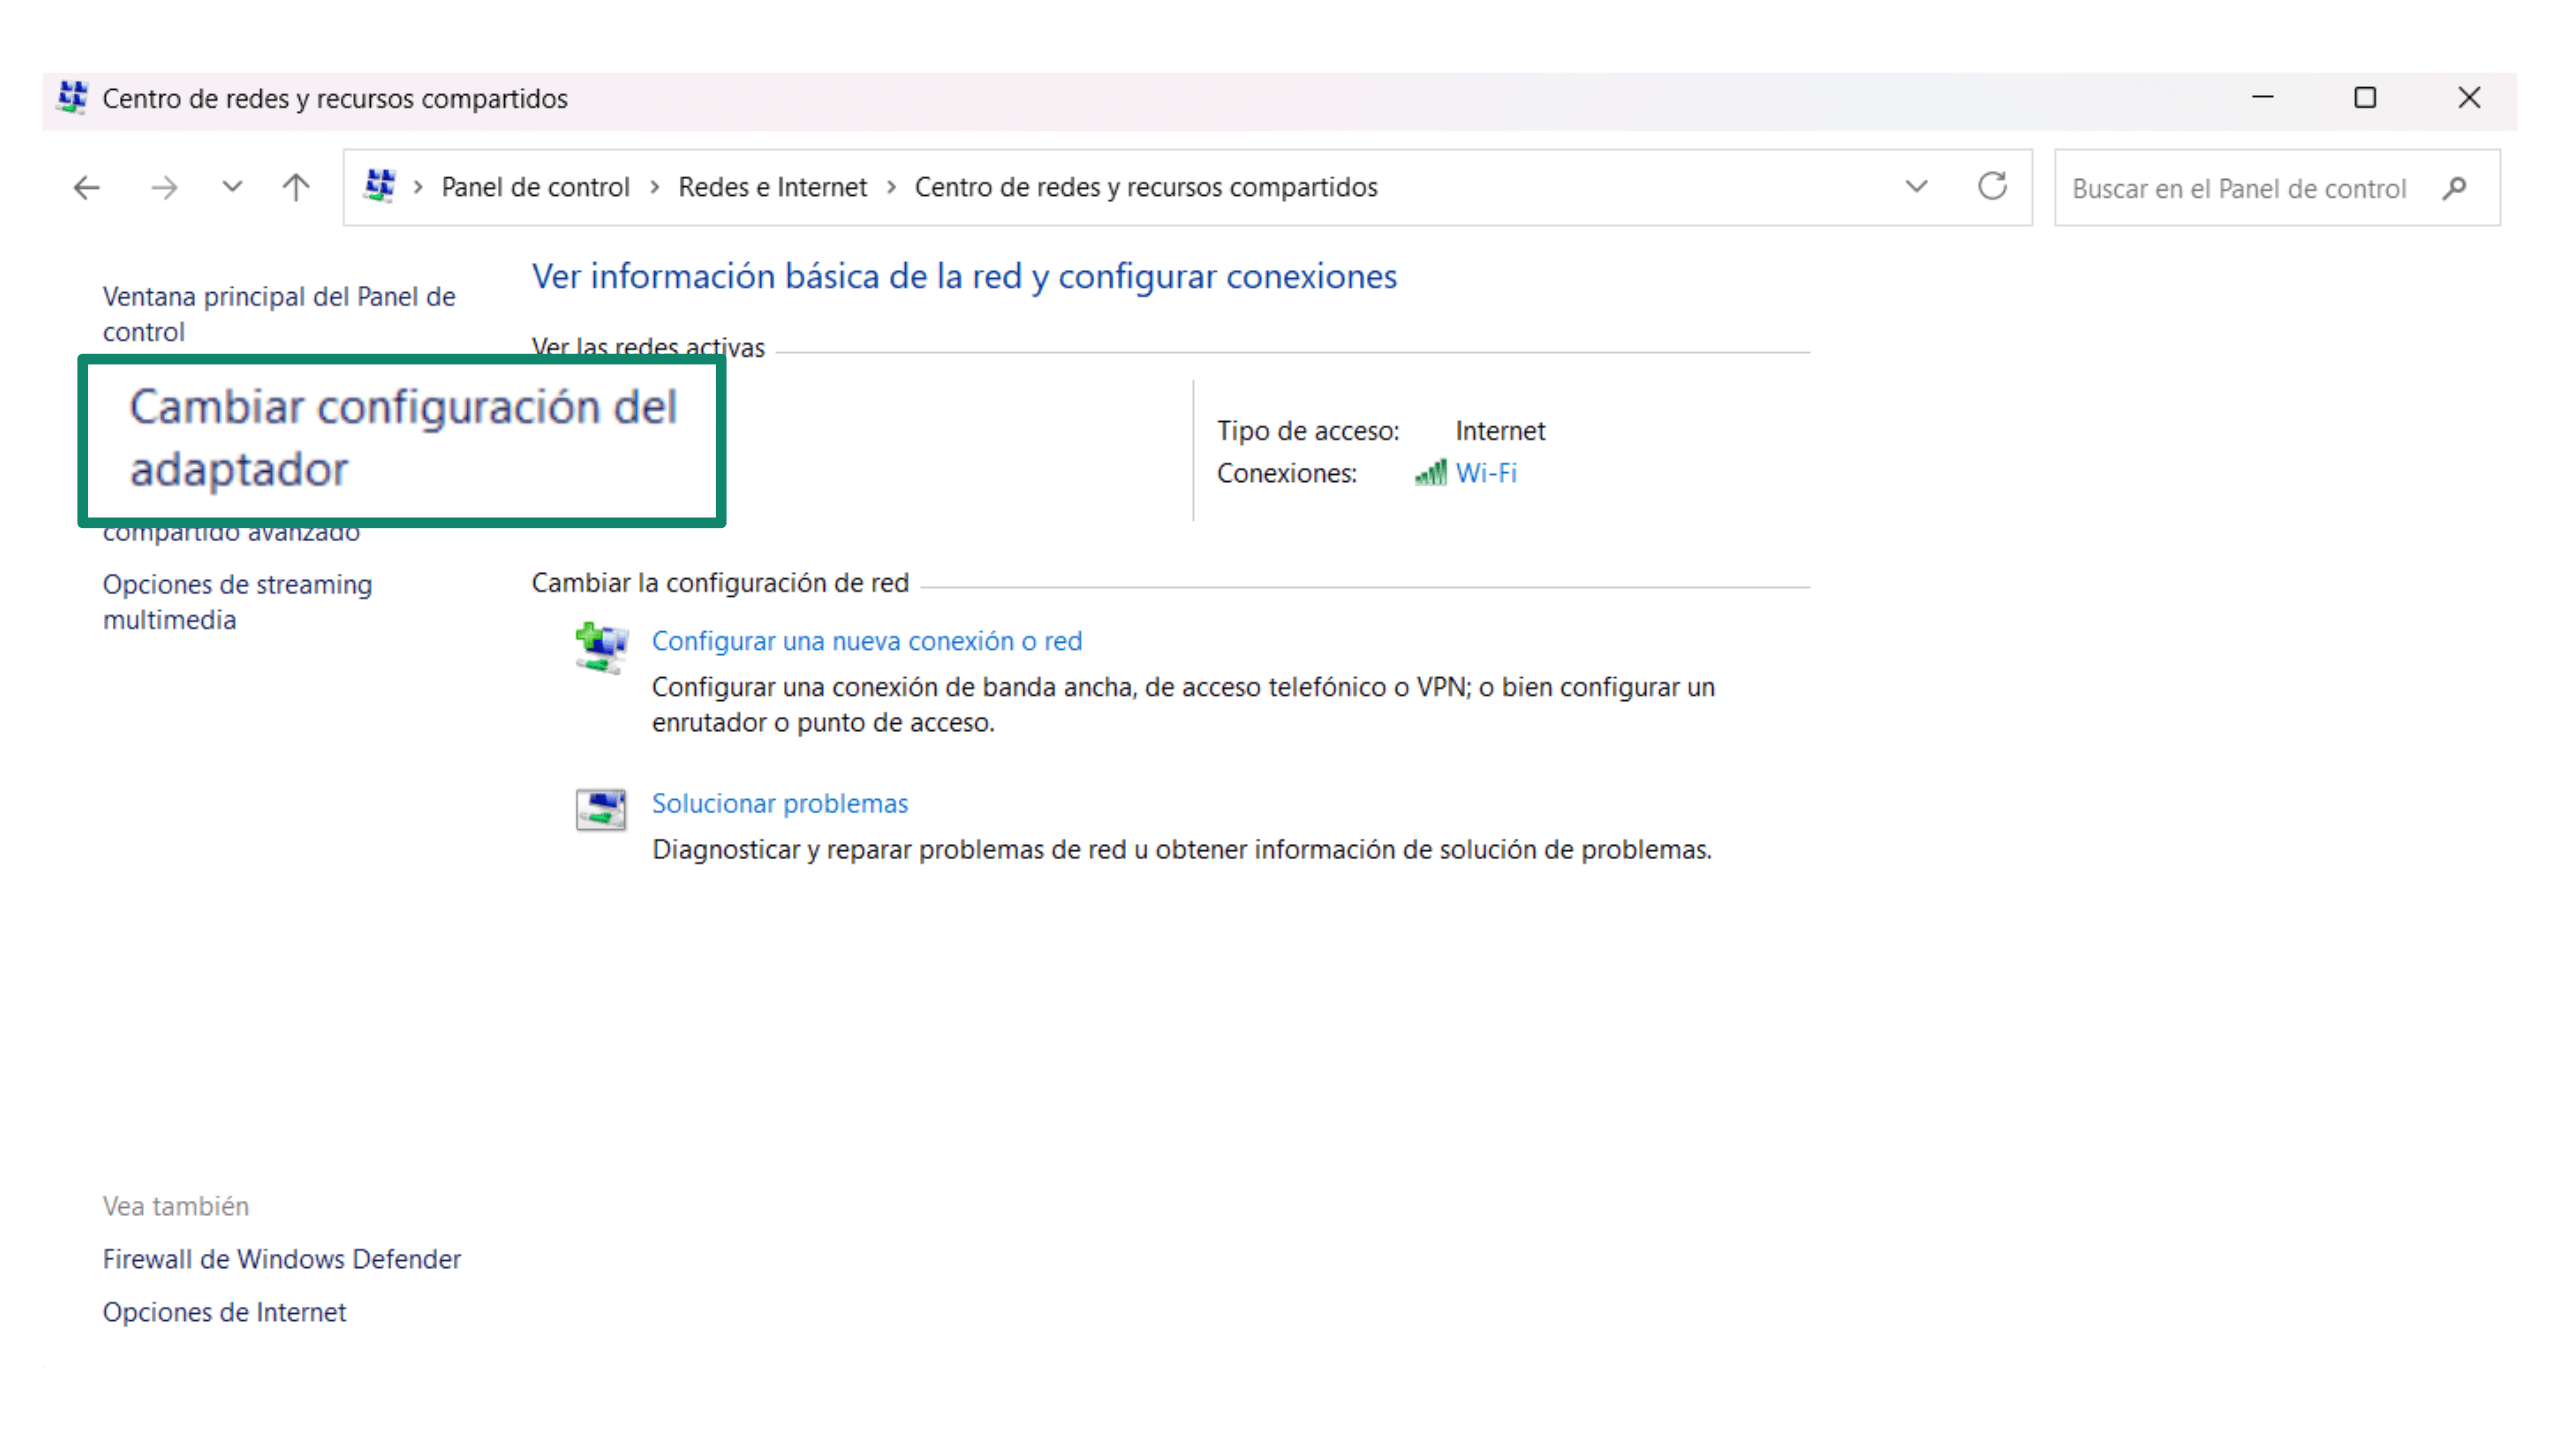Viewport: 2559px width, 1439px height.
Task: Open Opciones de streaming multimedia
Action: pos(237,601)
